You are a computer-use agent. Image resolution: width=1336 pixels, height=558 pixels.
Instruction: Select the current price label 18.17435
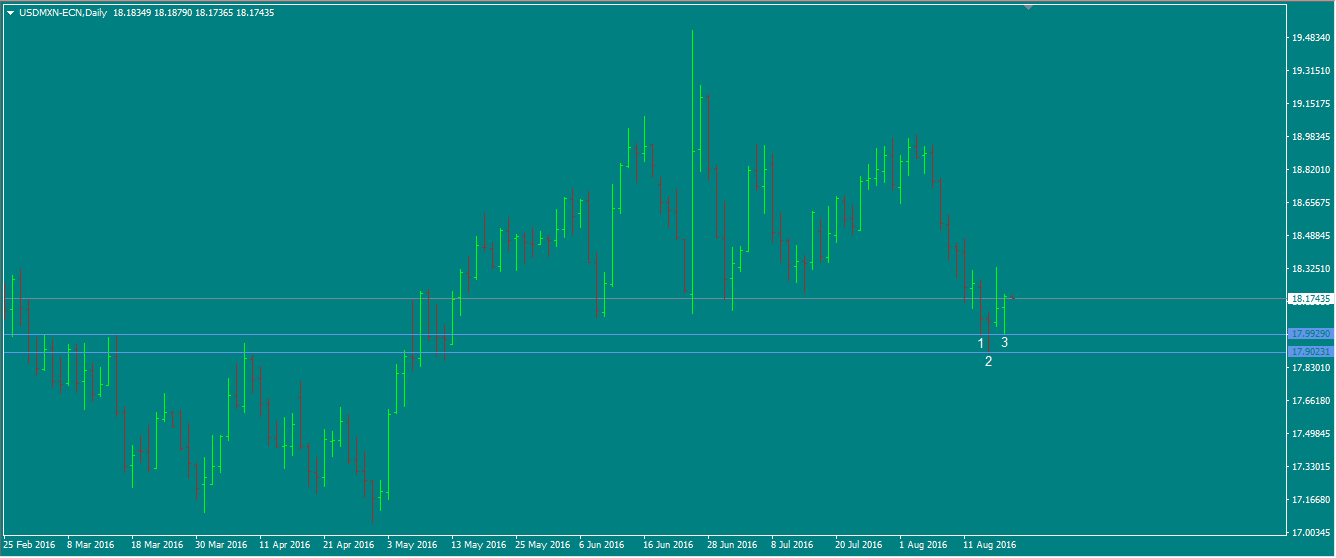pos(1310,299)
